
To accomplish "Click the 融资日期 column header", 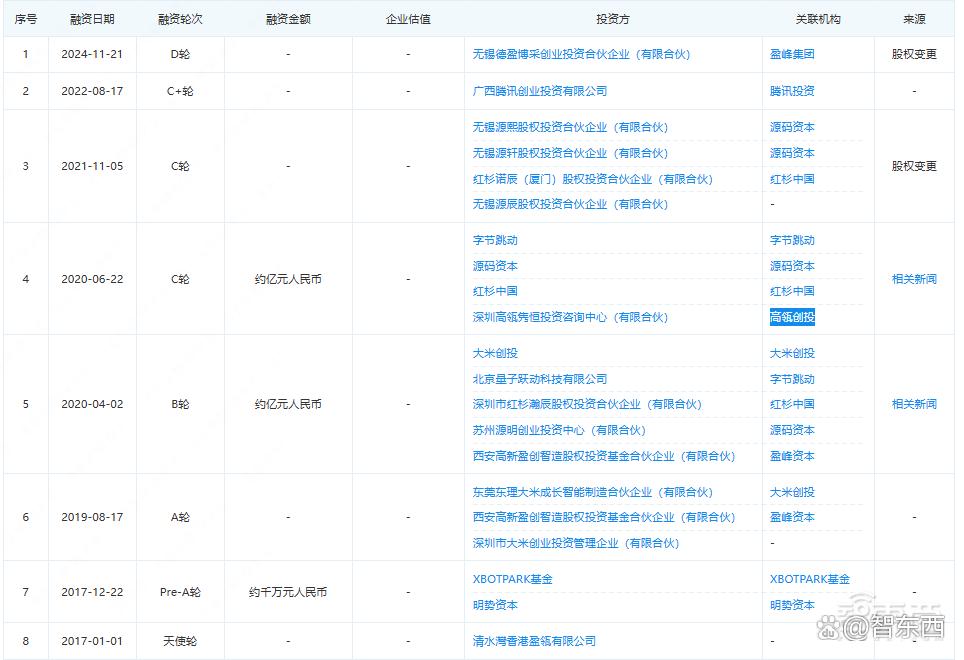I will coord(92,19).
